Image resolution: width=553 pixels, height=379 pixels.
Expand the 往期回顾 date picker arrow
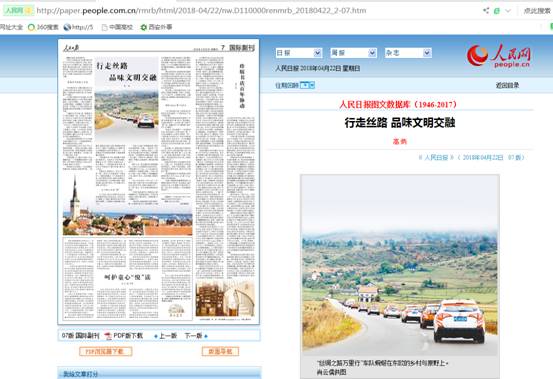coord(312,85)
